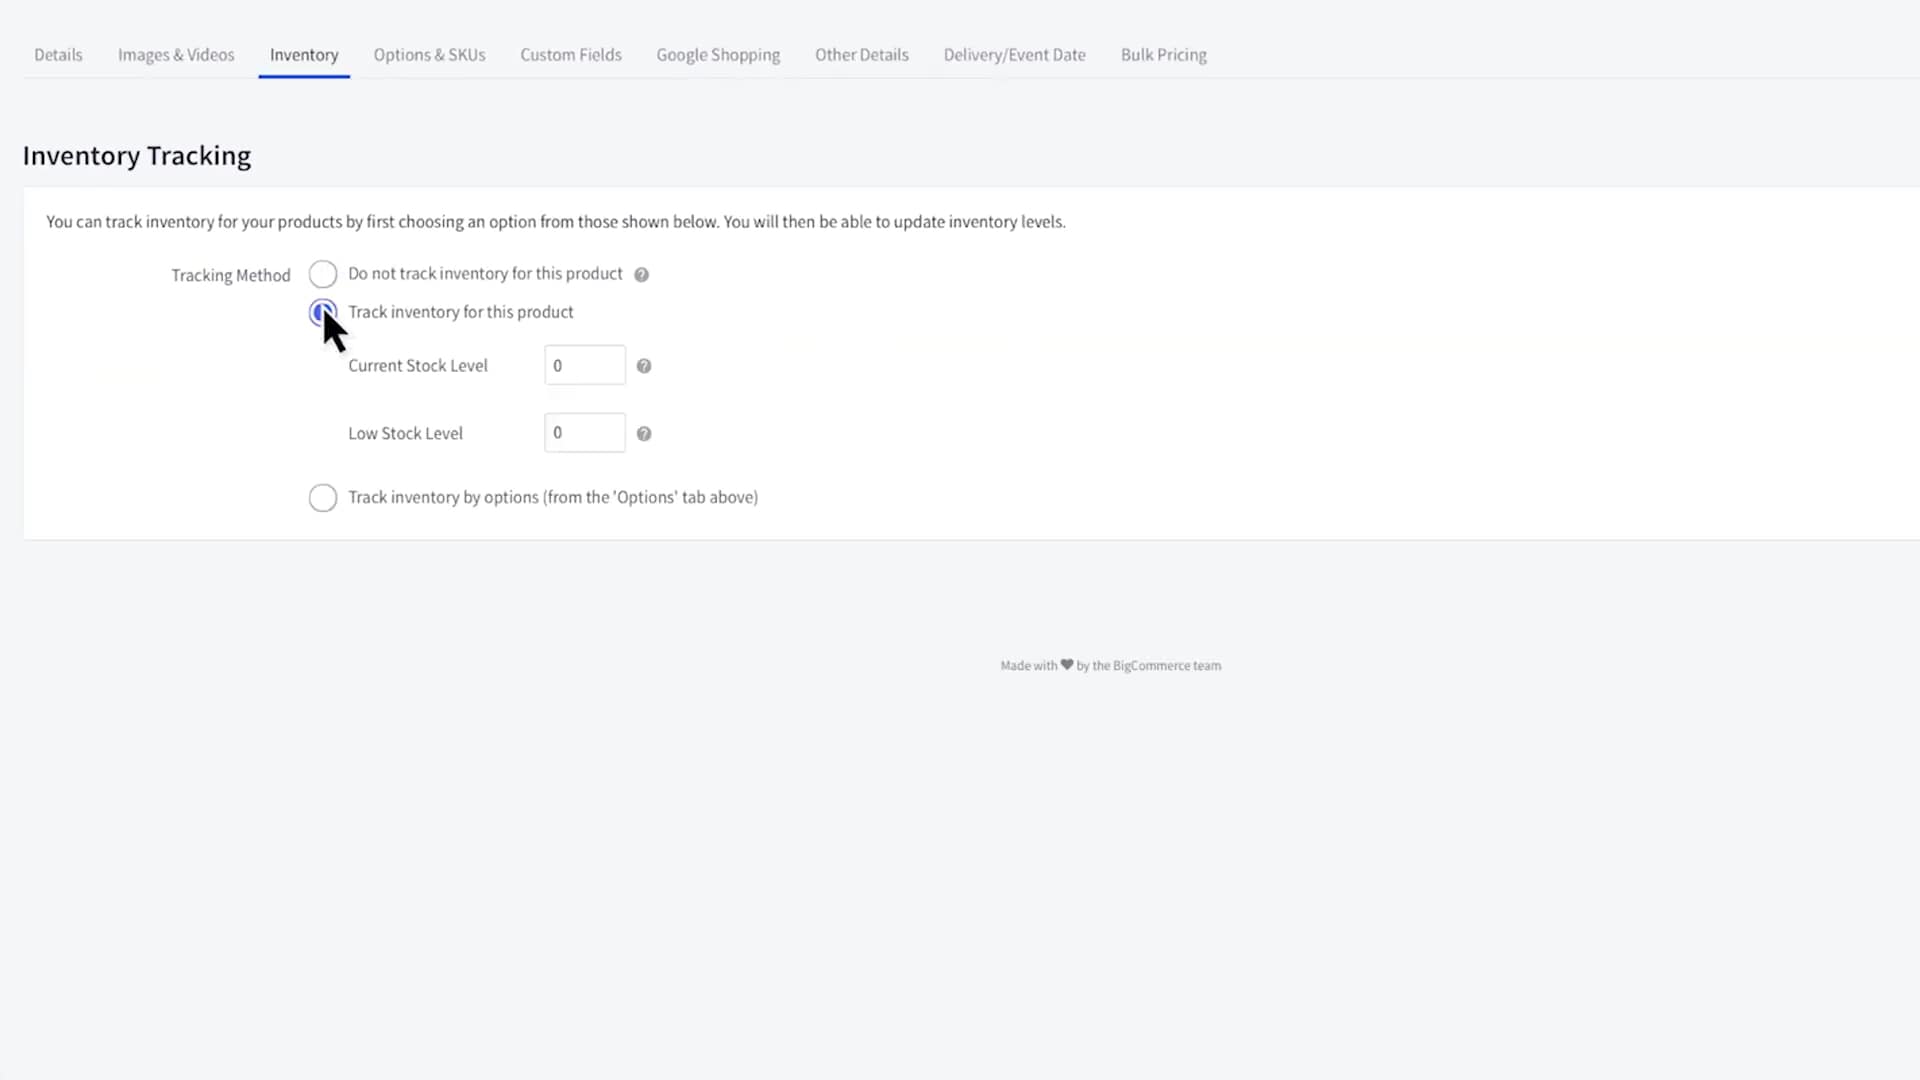Switch to the Images & Videos tab
This screenshot has height=1080, width=1920.
point(175,54)
